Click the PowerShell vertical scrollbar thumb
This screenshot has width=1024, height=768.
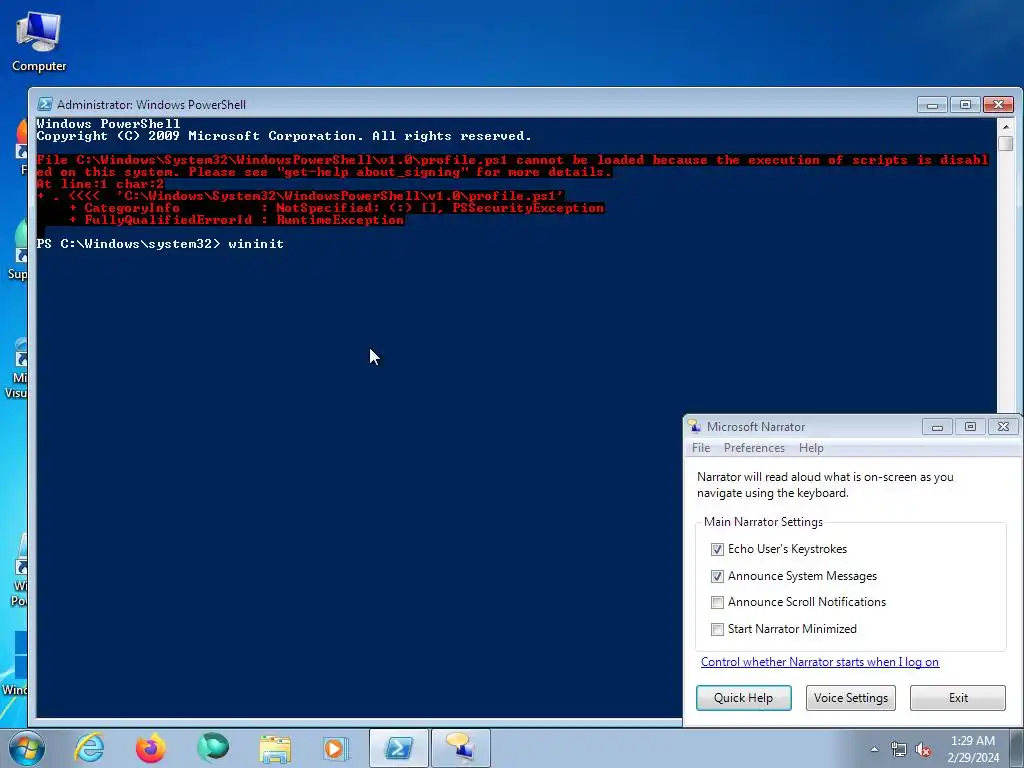click(1005, 142)
